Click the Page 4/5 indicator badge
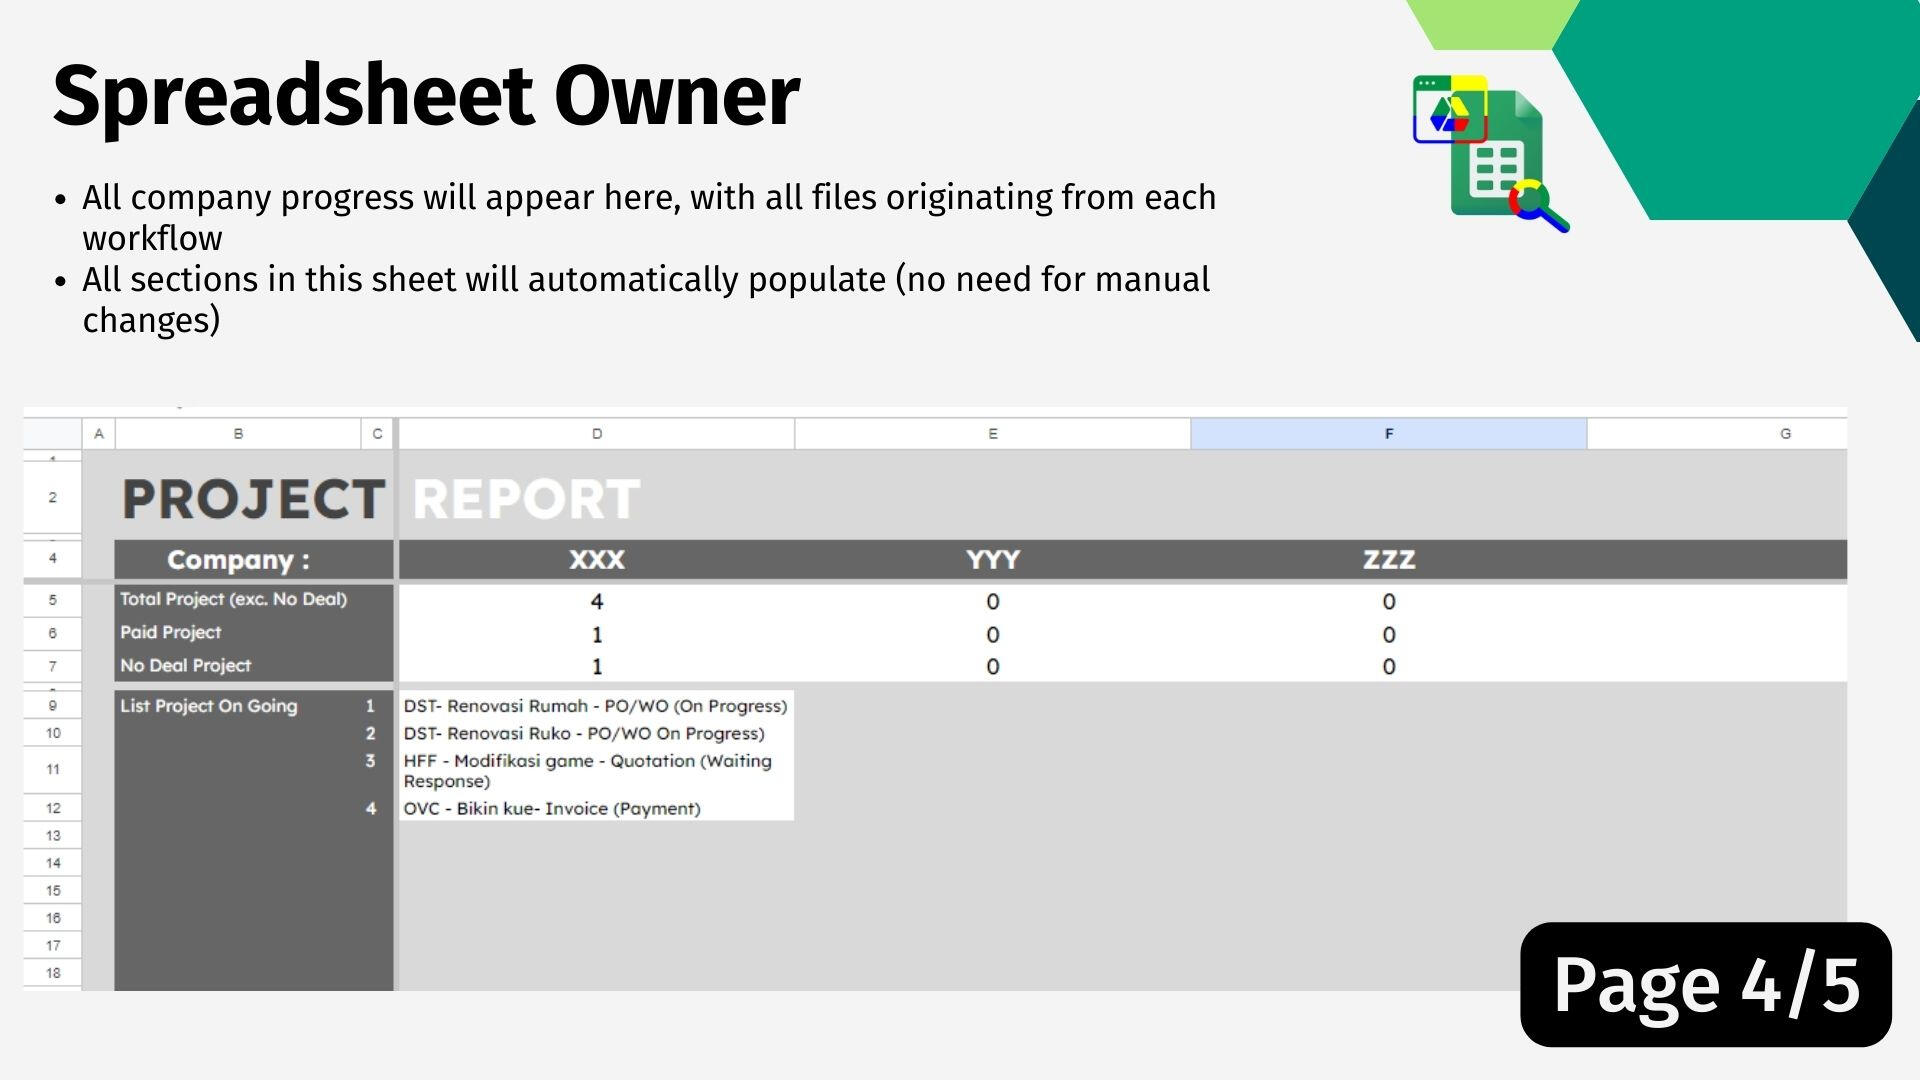The width and height of the screenshot is (1920, 1080). coord(1706,985)
